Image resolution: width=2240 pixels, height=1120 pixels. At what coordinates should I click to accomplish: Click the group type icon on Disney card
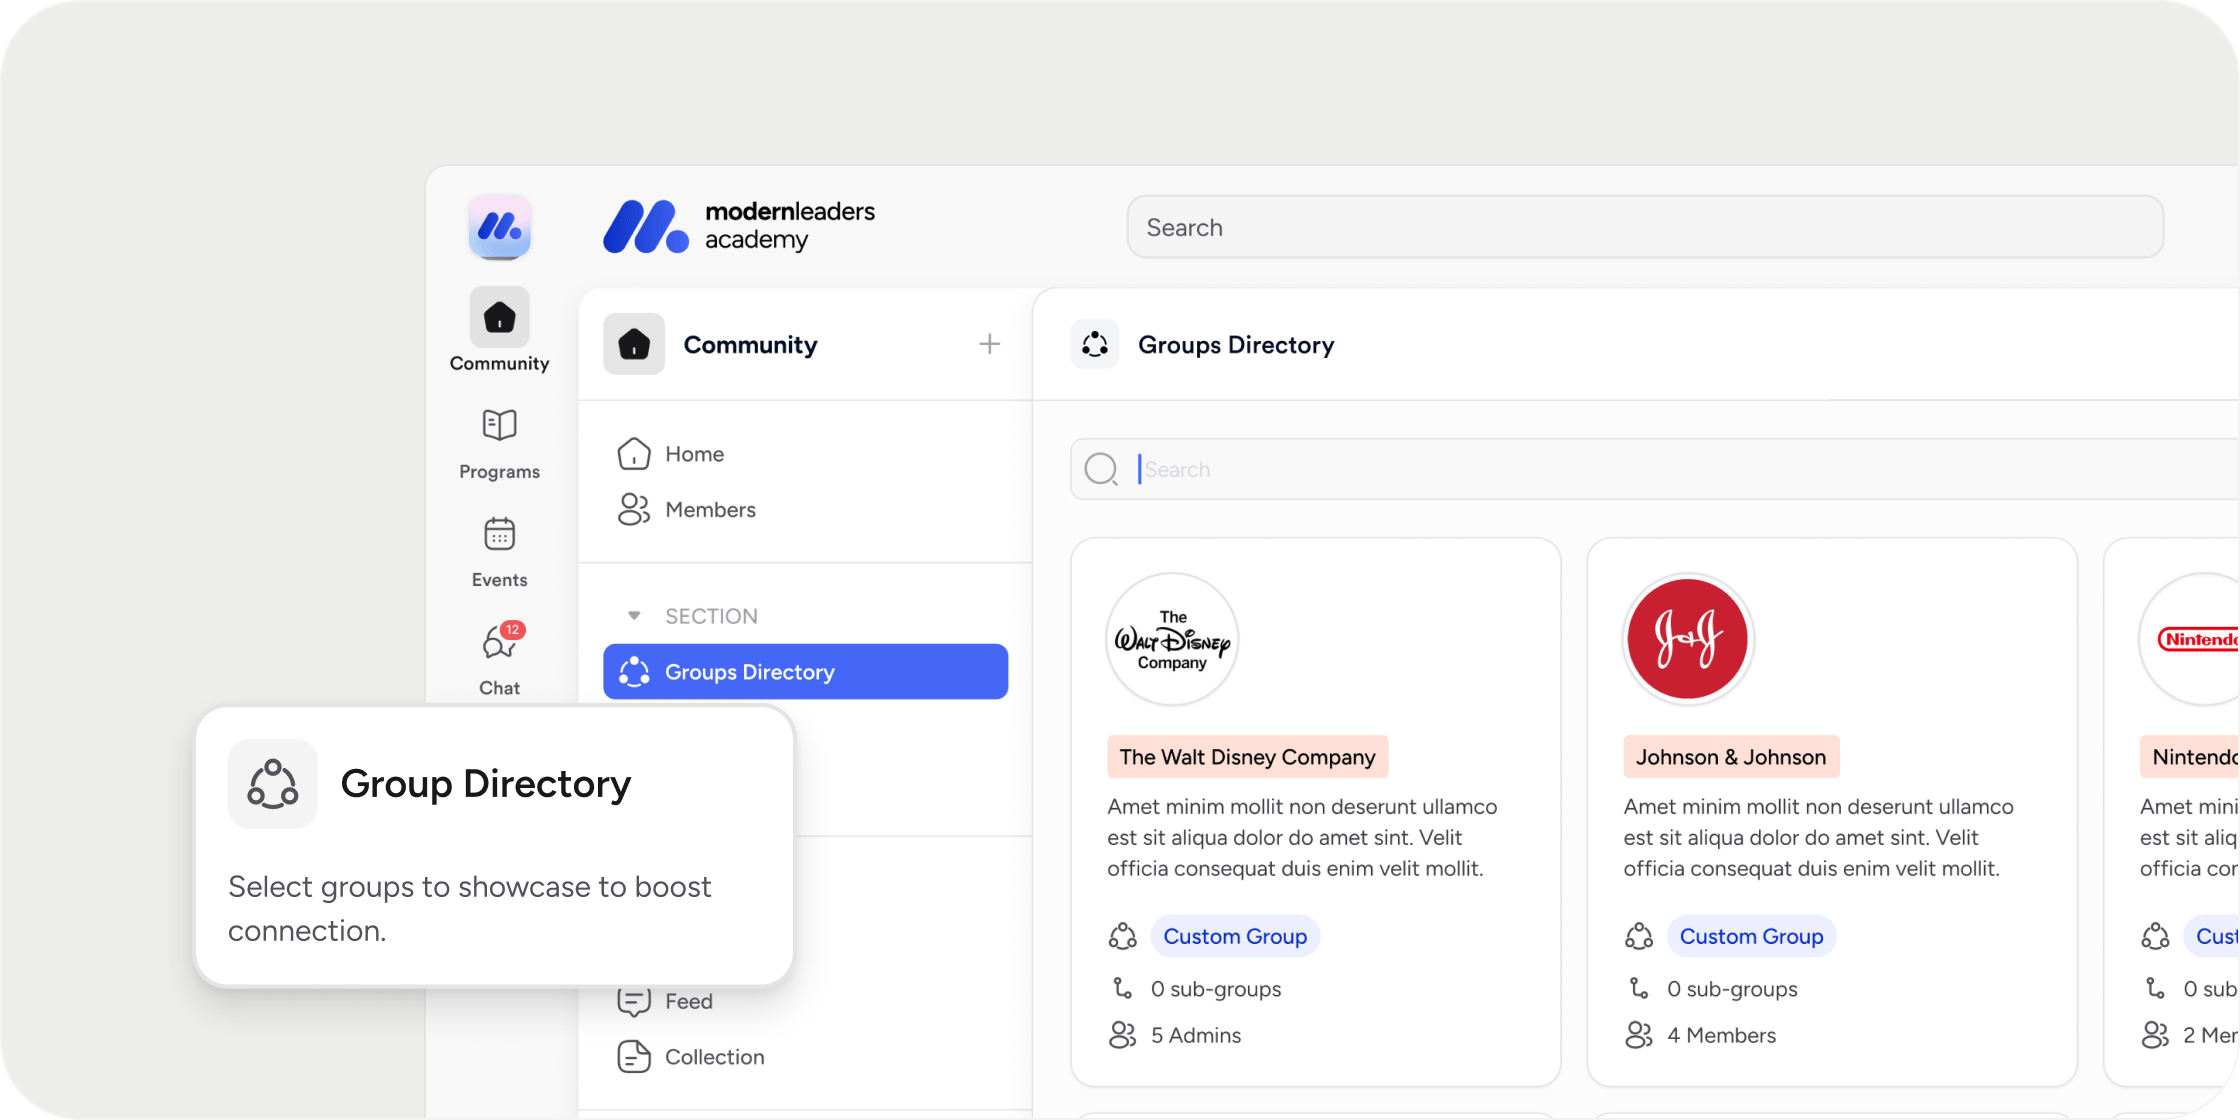[x=1123, y=936]
